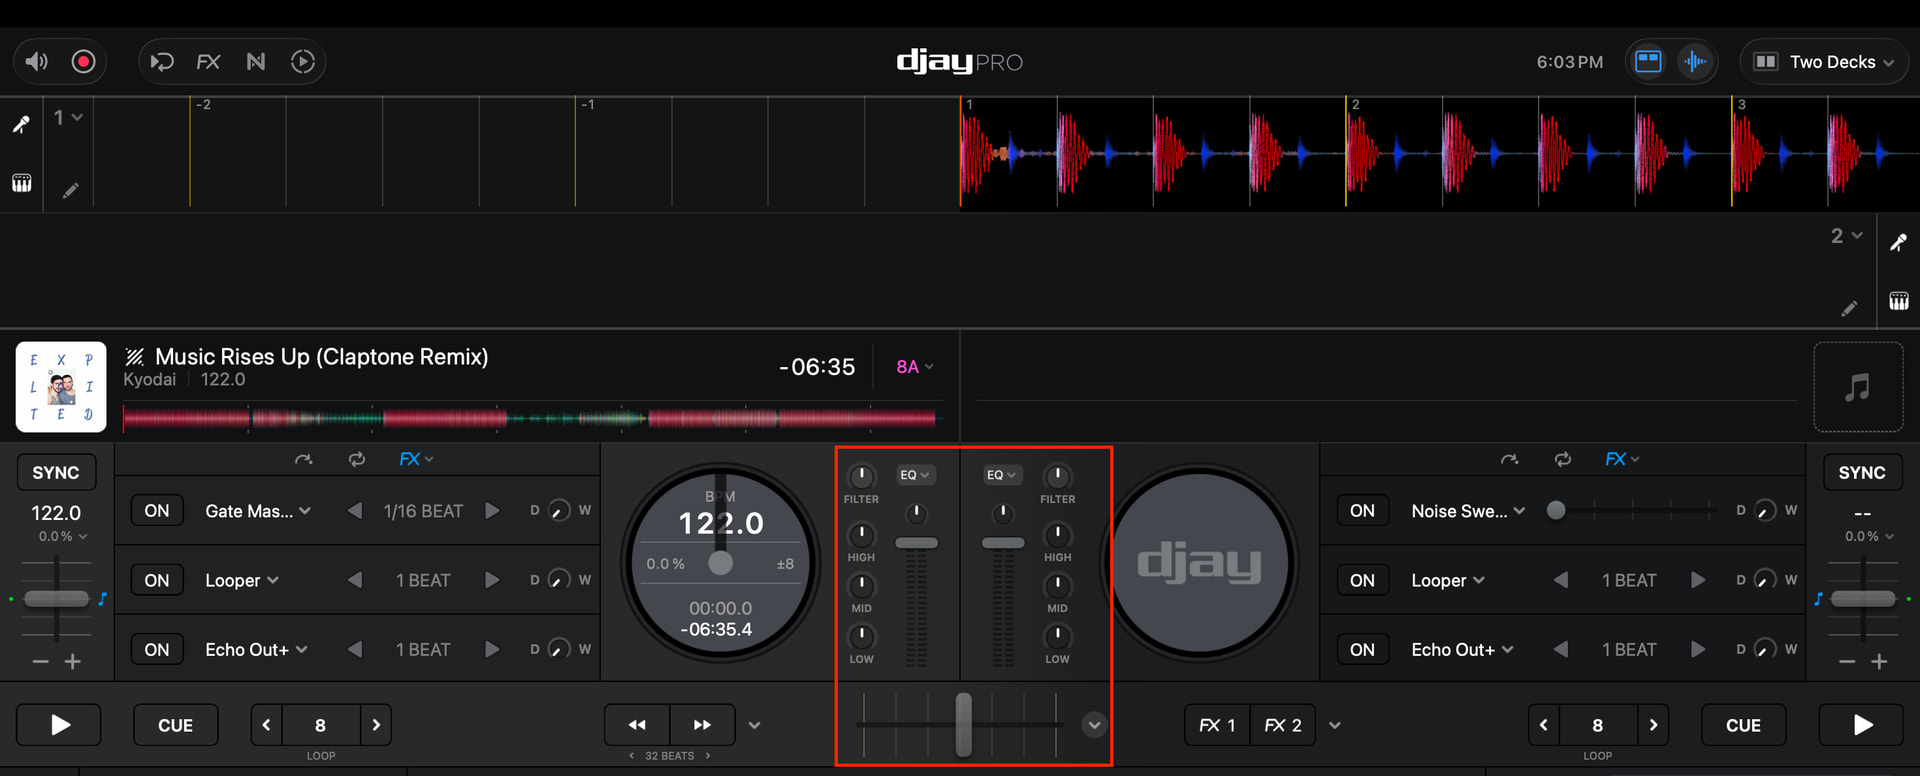Click the empty deck 2 music placeholder

(x=1857, y=387)
